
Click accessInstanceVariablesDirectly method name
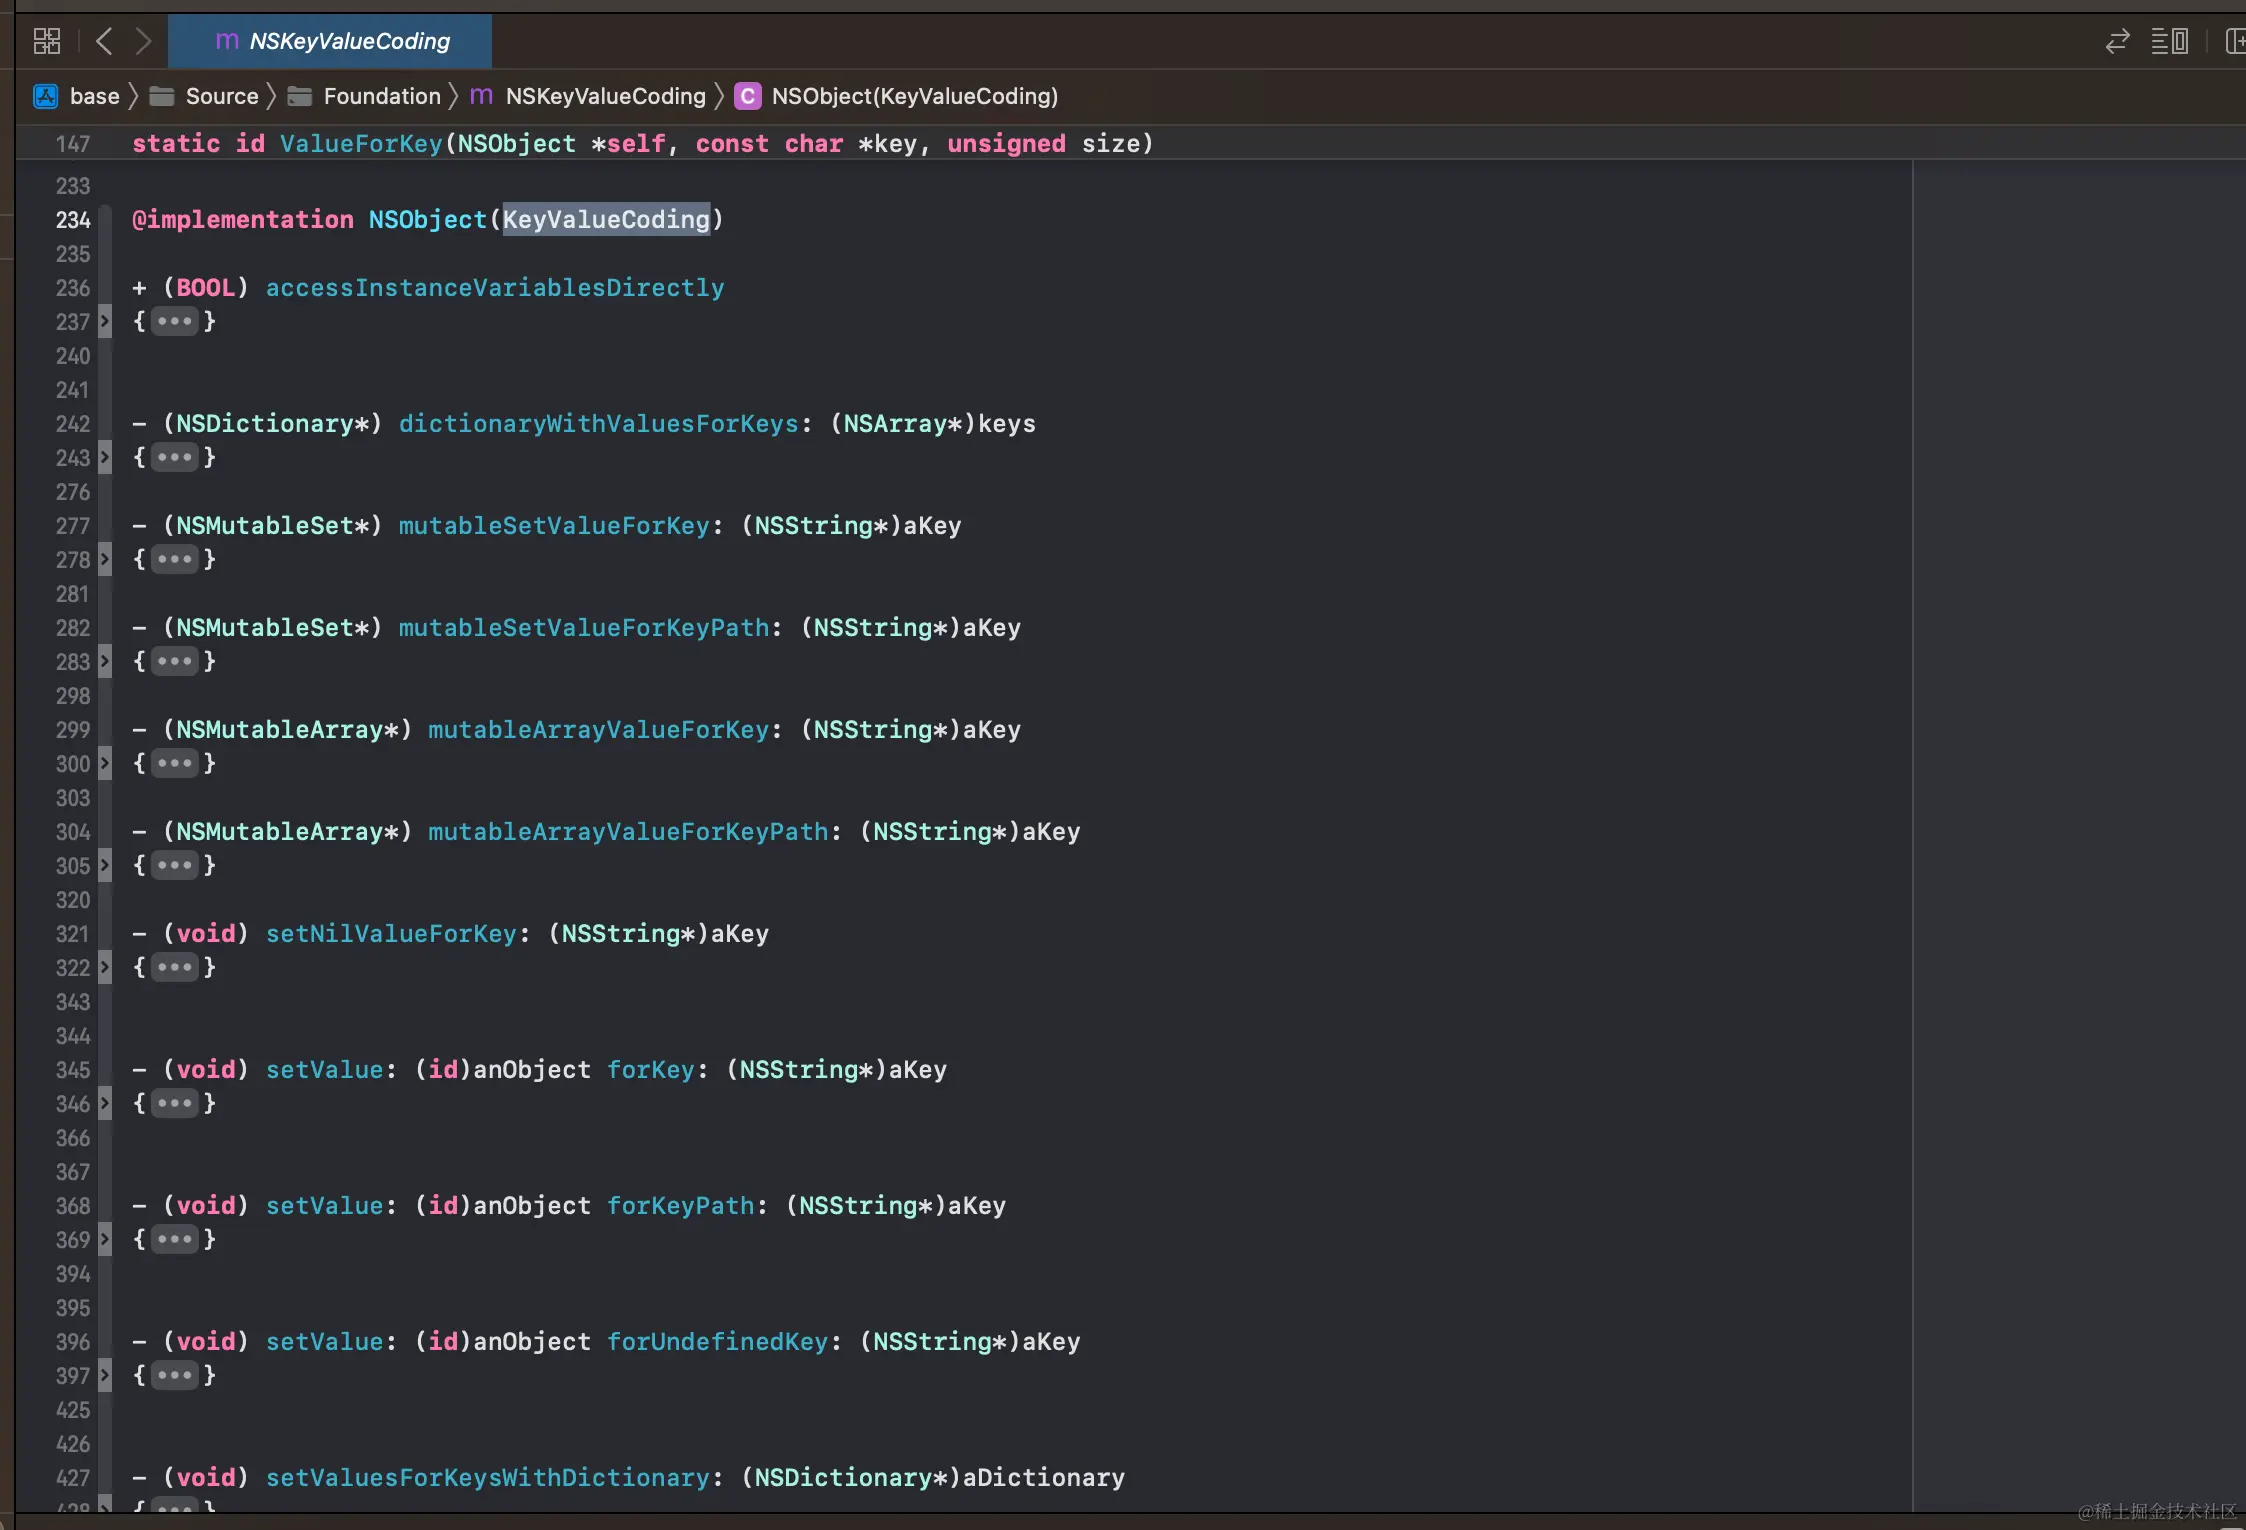coord(495,288)
